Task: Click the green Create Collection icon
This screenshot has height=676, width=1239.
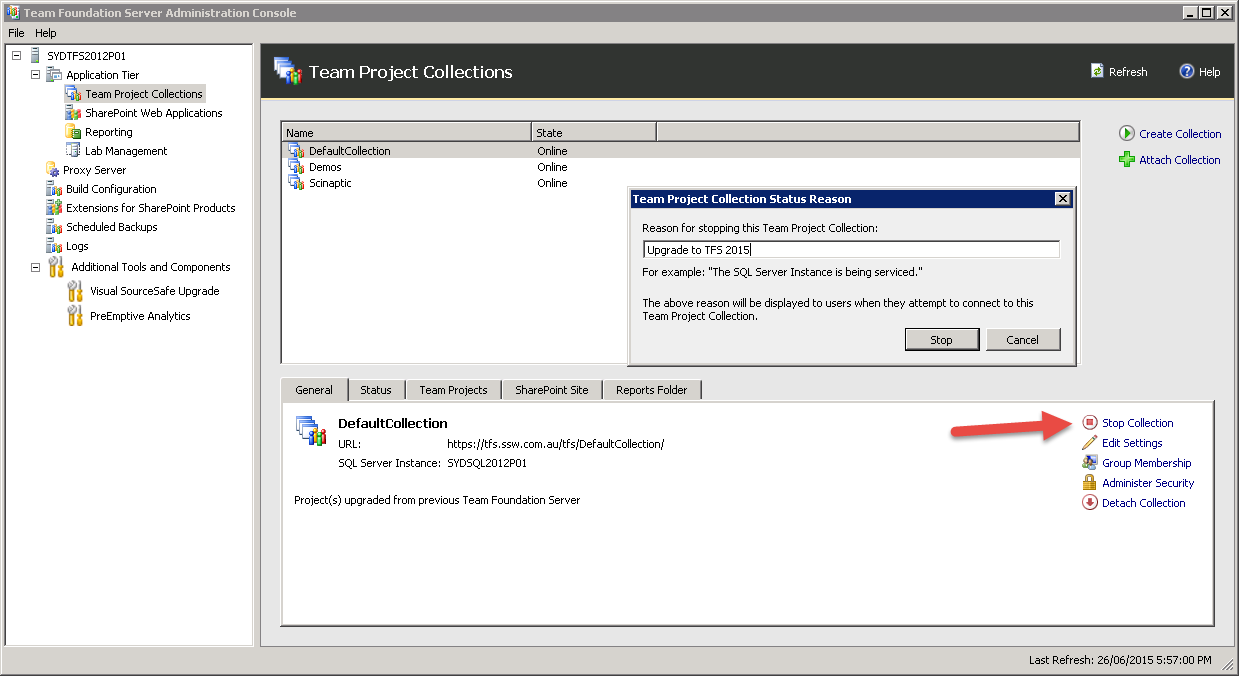Action: tap(1127, 133)
